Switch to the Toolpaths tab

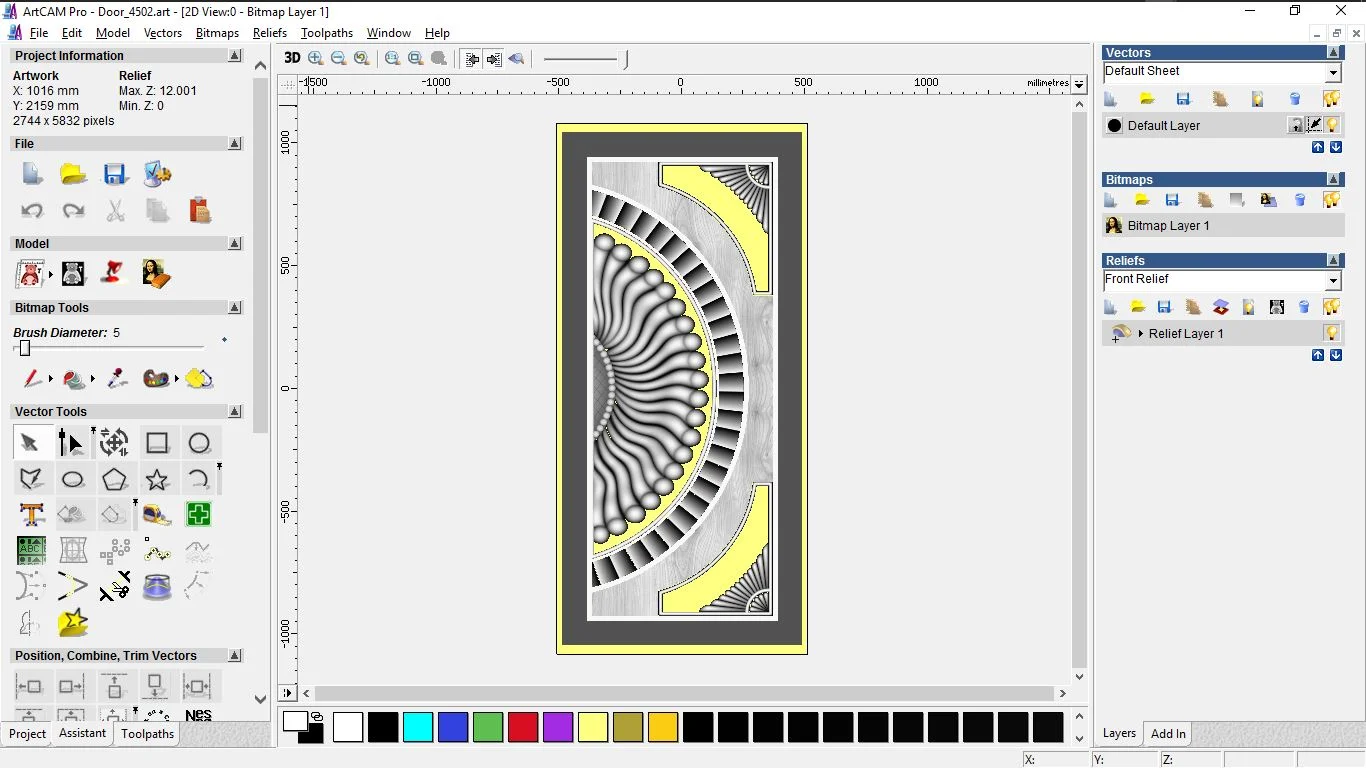click(147, 734)
